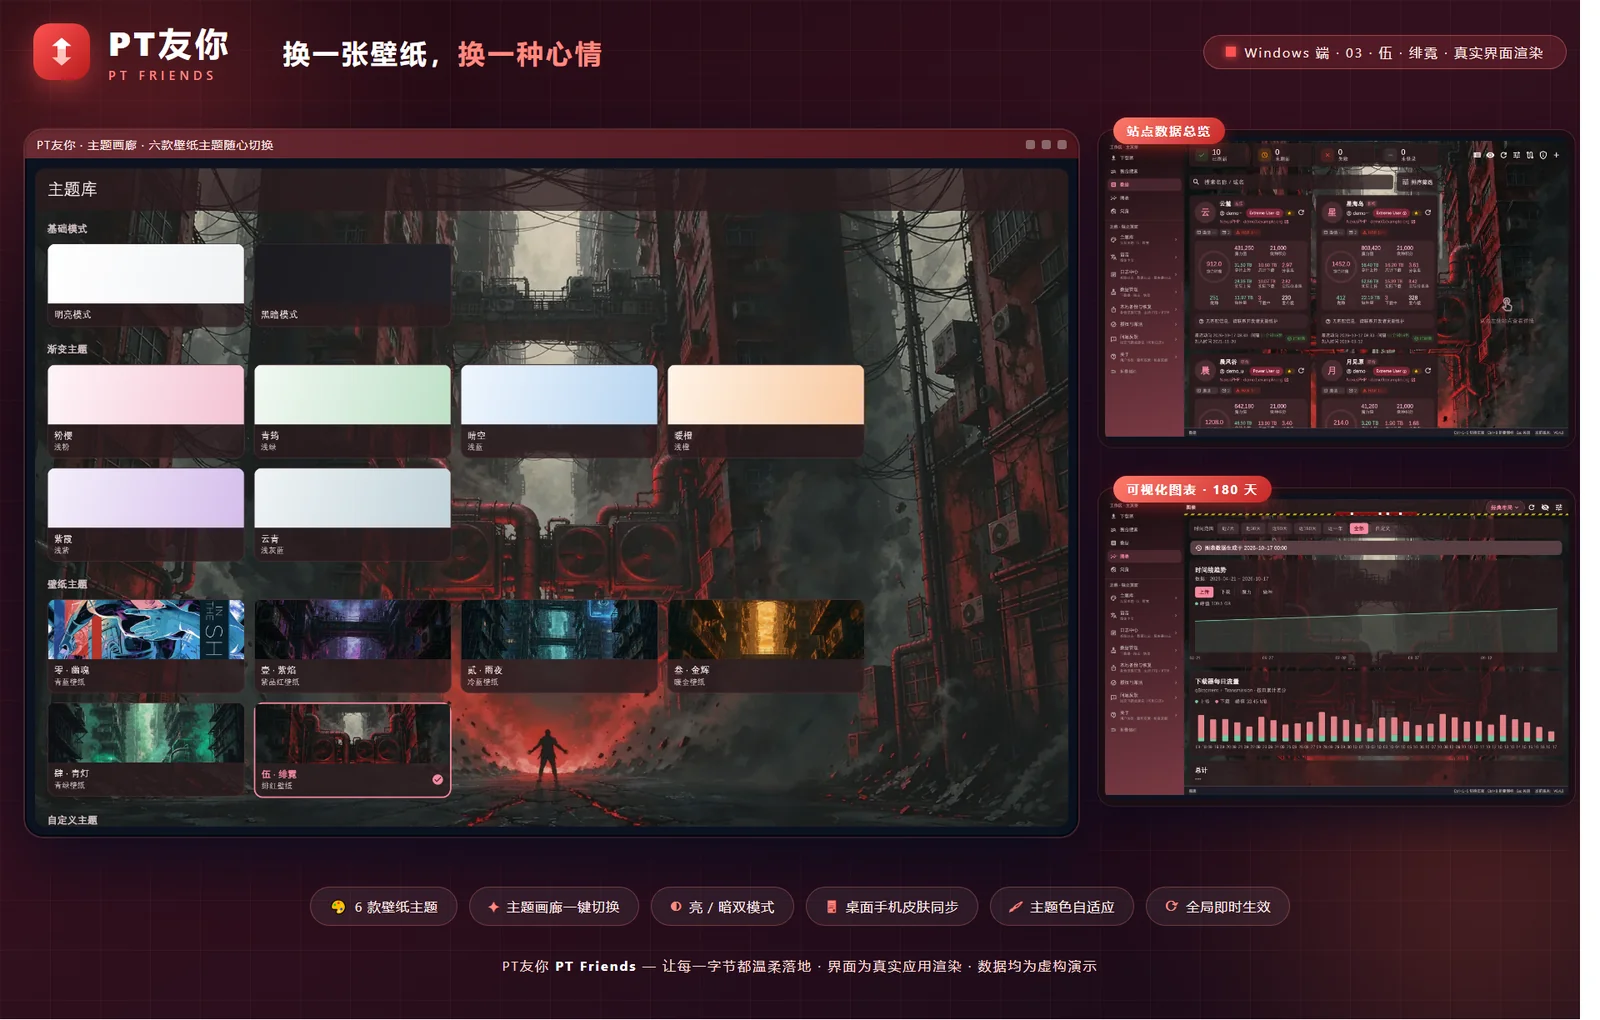Select the 全部 time range tab
This screenshot has height=1020, width=1600.
tap(1358, 528)
